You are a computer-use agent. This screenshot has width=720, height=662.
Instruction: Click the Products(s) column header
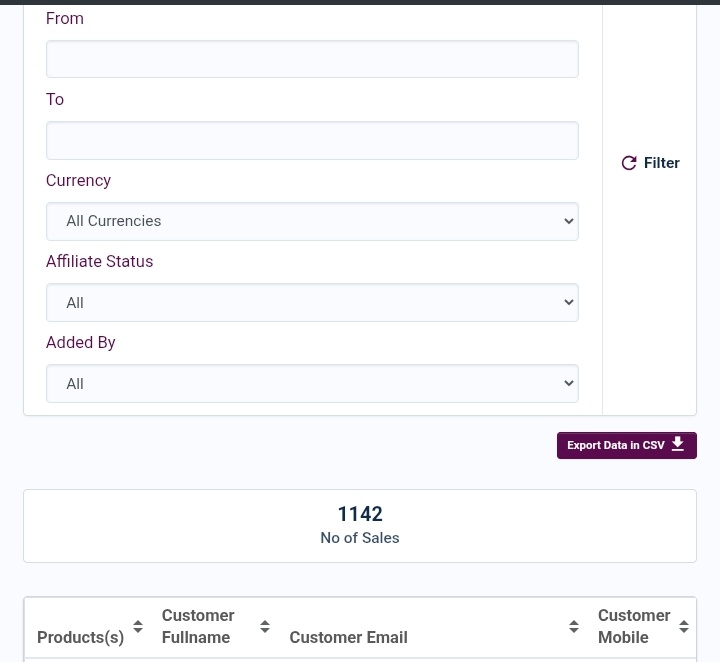point(80,637)
